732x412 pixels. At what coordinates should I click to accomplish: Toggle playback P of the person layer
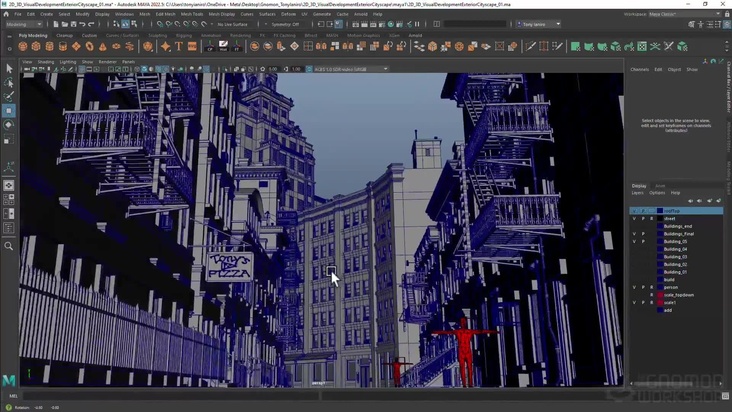point(643,287)
